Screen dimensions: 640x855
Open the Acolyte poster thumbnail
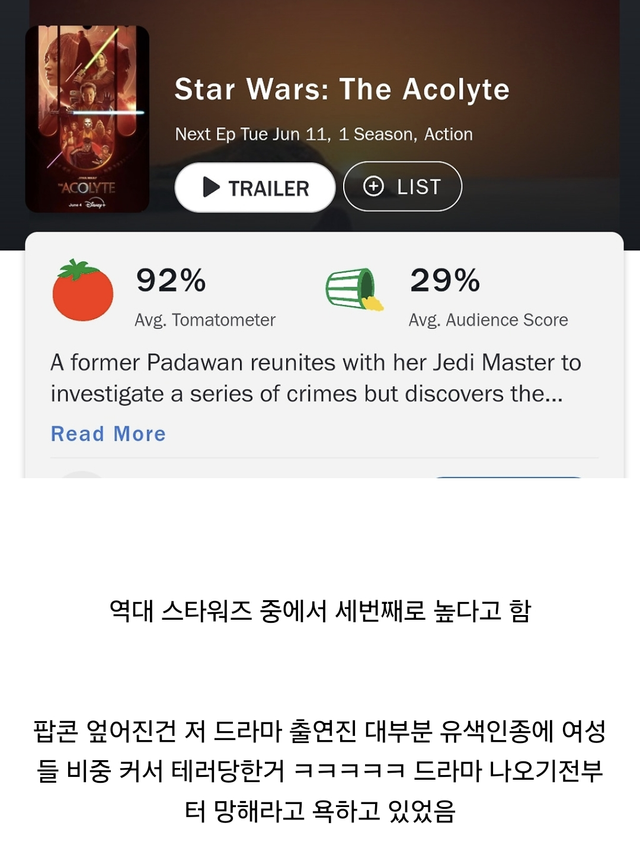point(87,118)
